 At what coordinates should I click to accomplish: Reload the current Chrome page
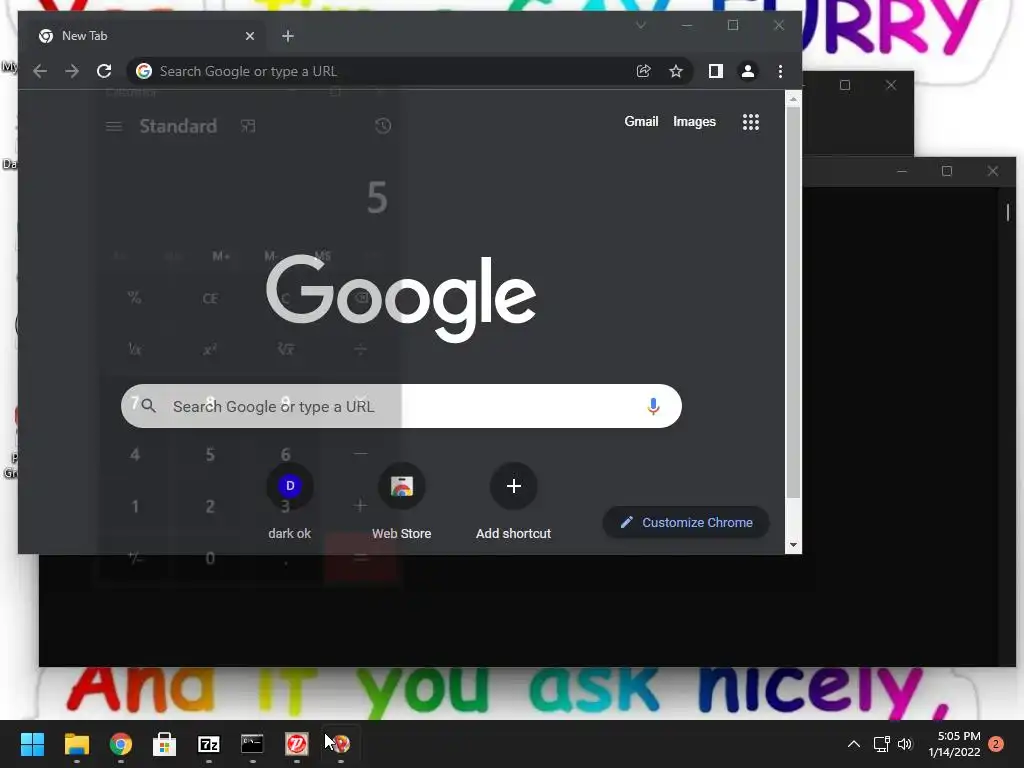[x=104, y=71]
